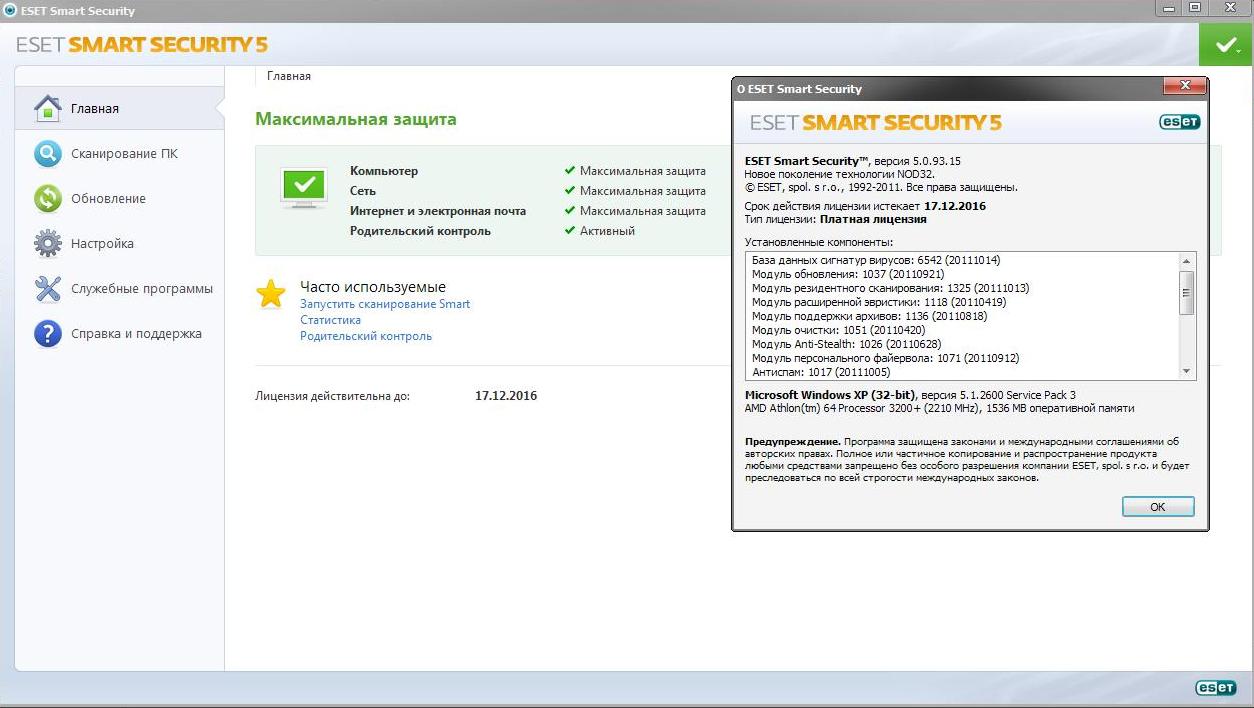Close the О ESET Smart Security dialog
Image resolution: width=1254 pixels, height=708 pixels.
point(1185,86)
